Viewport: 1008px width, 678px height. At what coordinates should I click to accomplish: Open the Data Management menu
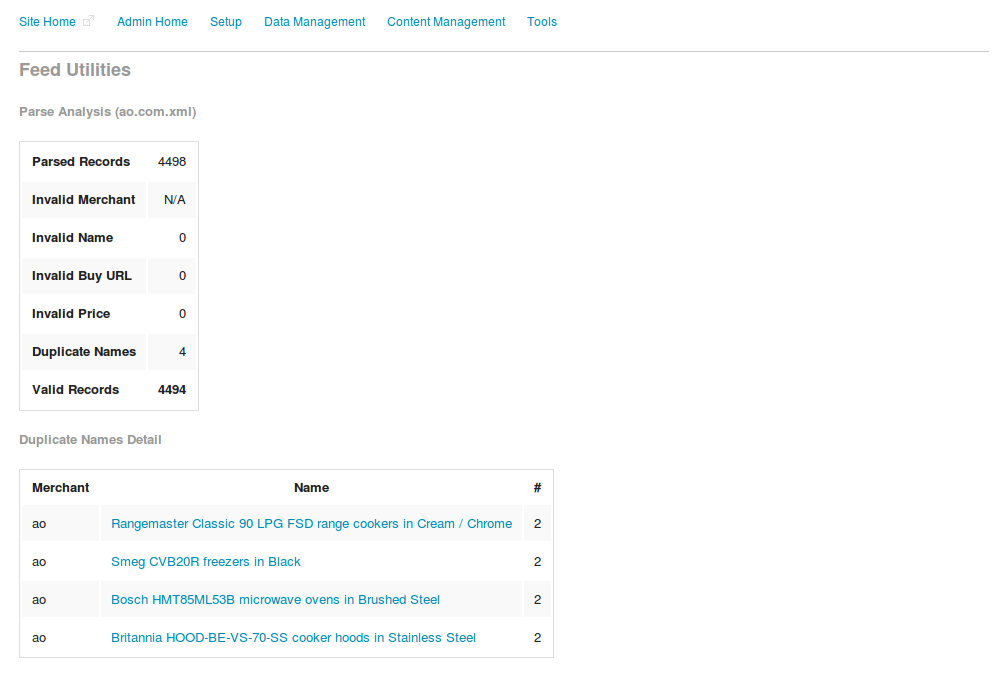[x=314, y=22]
